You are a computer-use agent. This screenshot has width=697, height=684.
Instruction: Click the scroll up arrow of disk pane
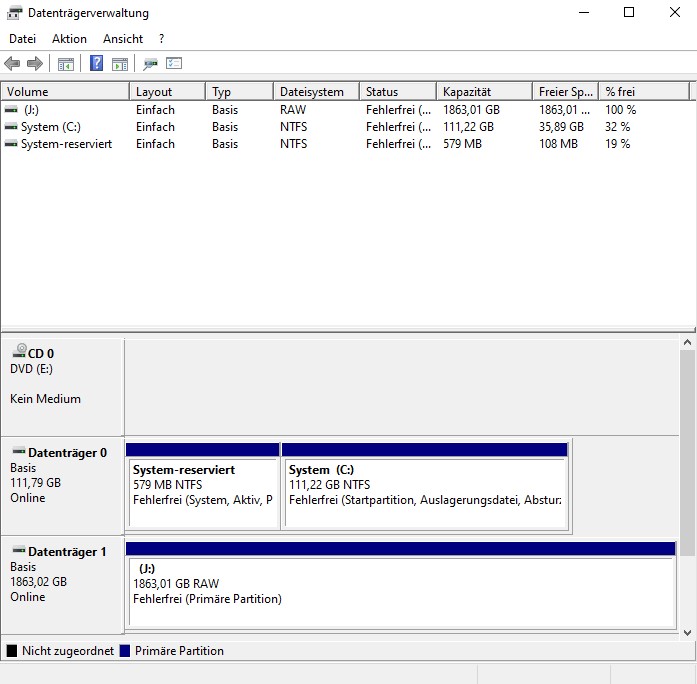click(x=687, y=342)
